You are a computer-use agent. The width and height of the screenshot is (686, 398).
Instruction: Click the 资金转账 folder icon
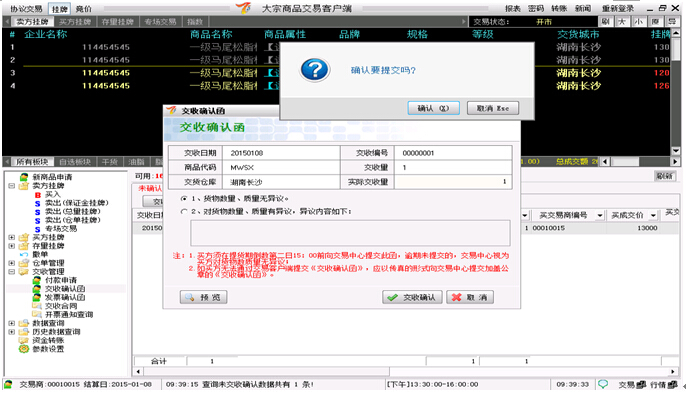tap(24, 340)
